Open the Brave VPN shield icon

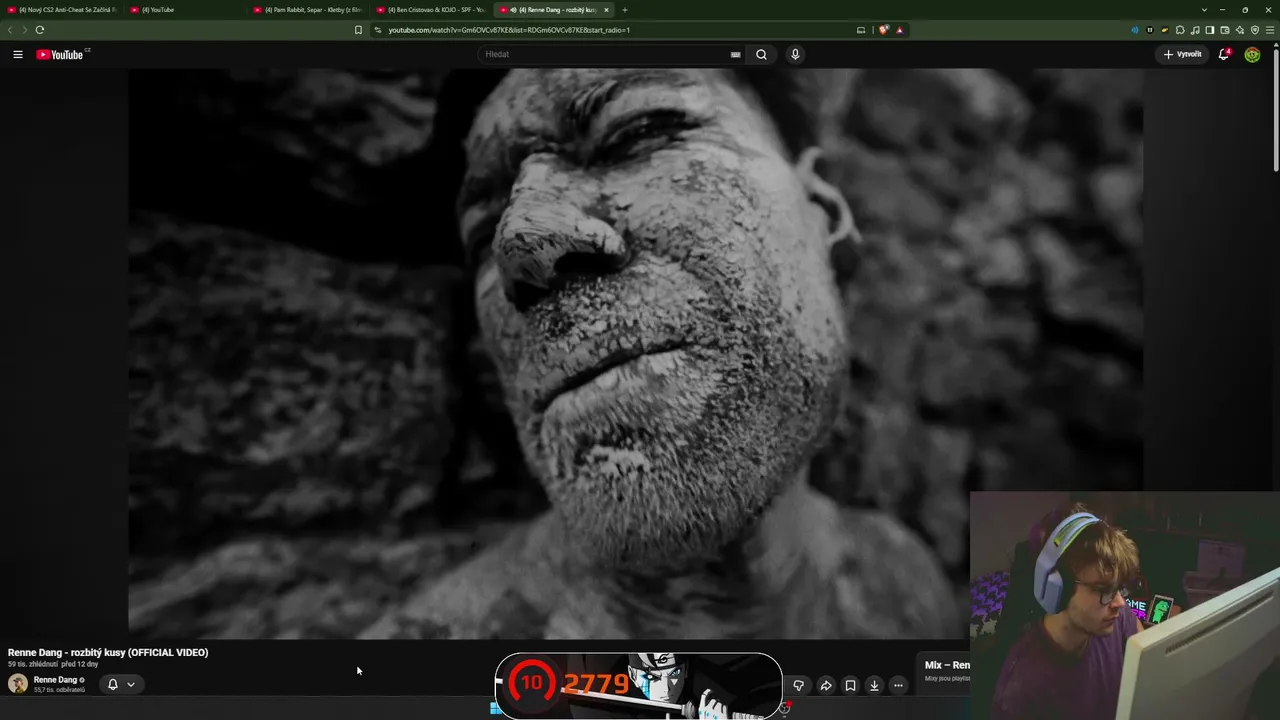click(1255, 30)
